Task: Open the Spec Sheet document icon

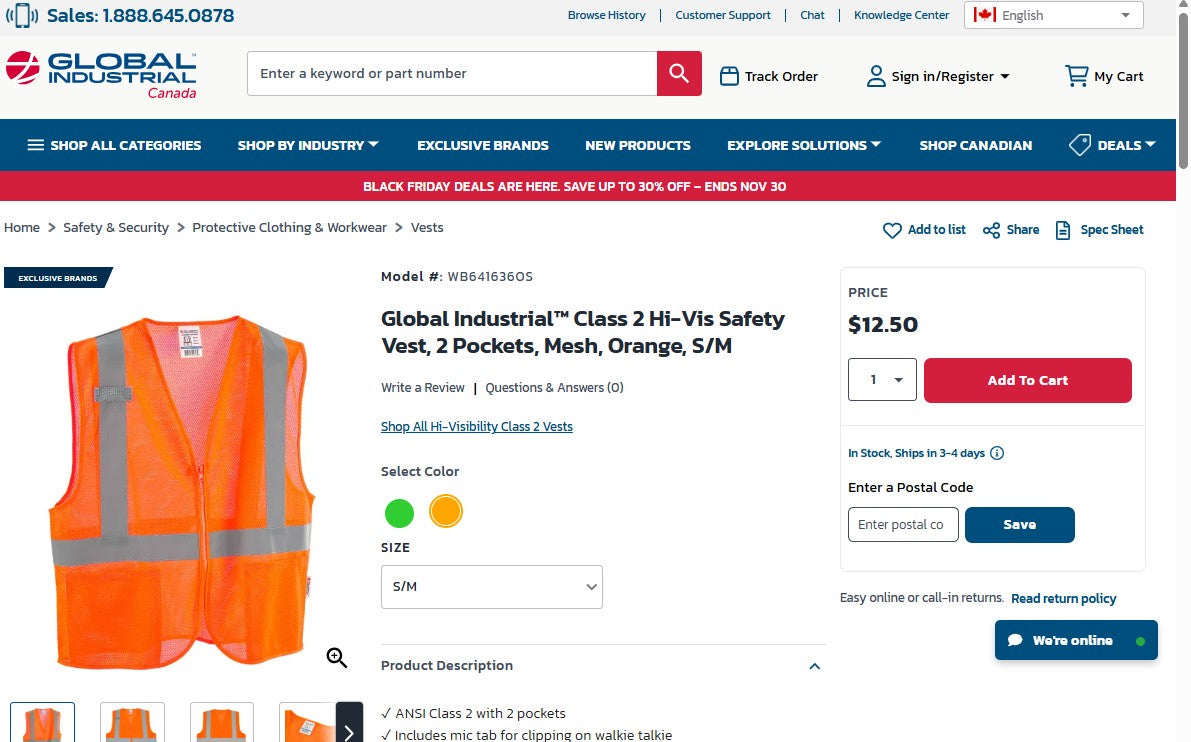Action: [x=1062, y=229]
